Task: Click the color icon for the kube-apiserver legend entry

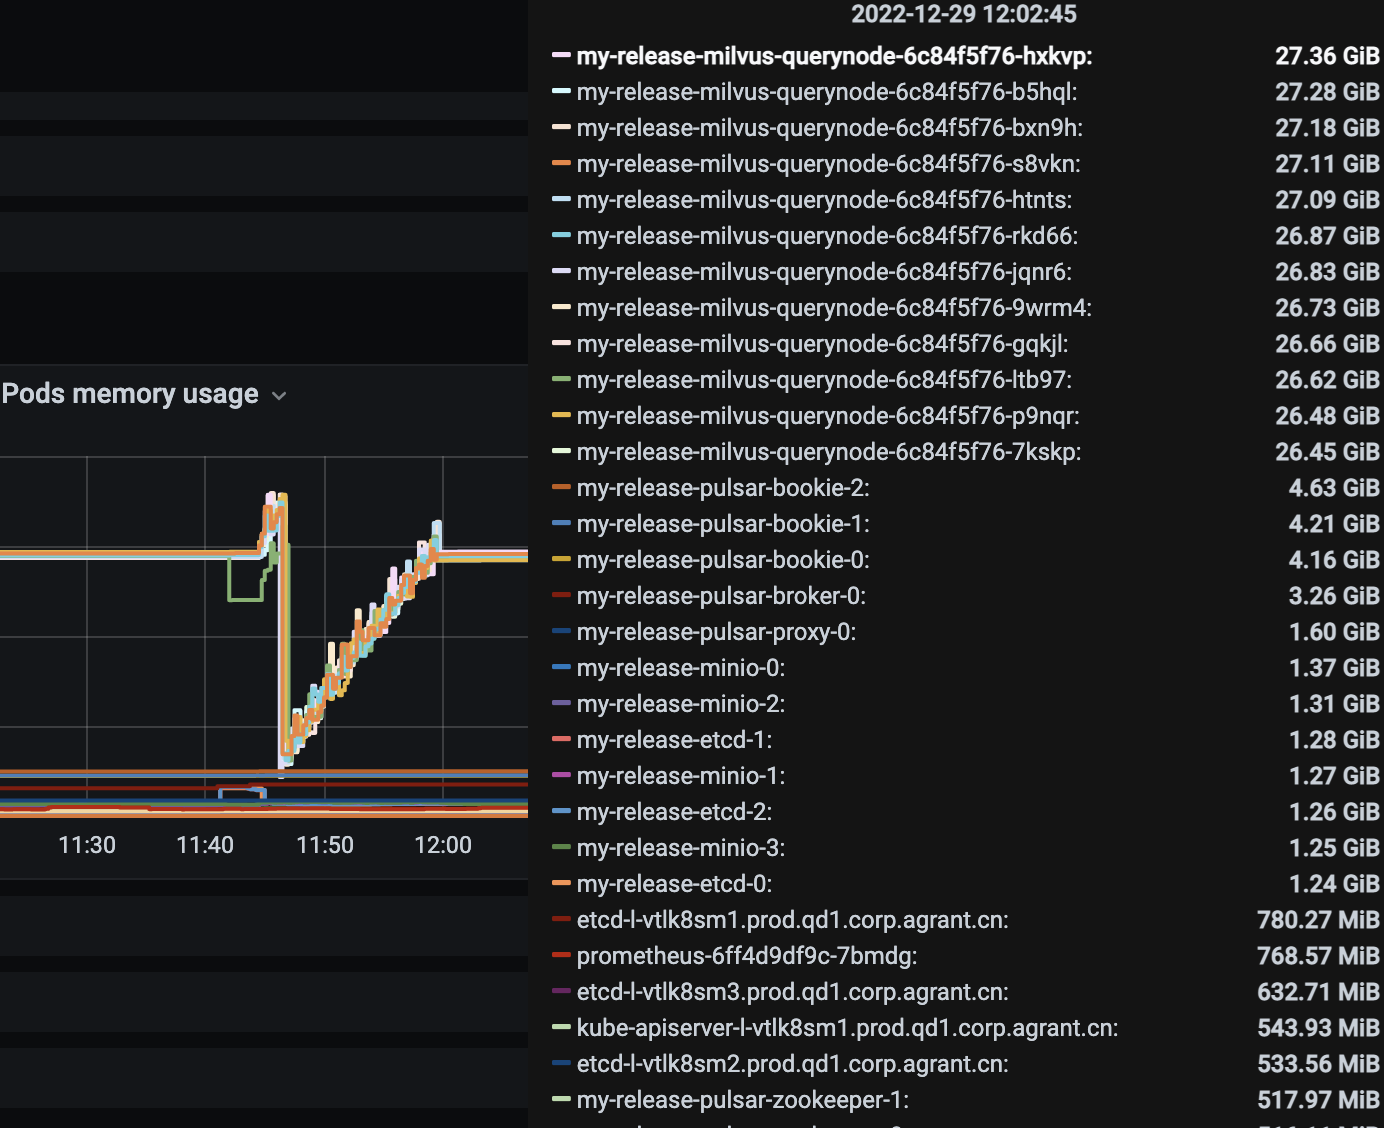Action: pyautogui.click(x=560, y=1028)
